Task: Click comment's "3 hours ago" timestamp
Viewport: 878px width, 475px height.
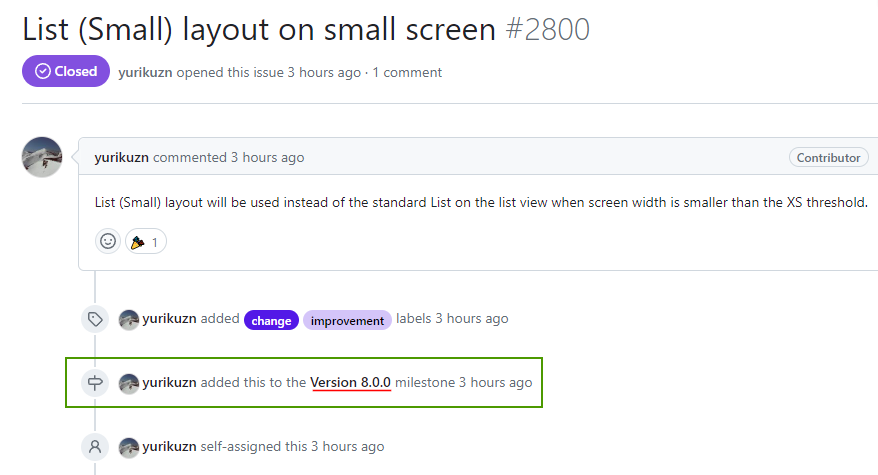Action: click(x=267, y=157)
